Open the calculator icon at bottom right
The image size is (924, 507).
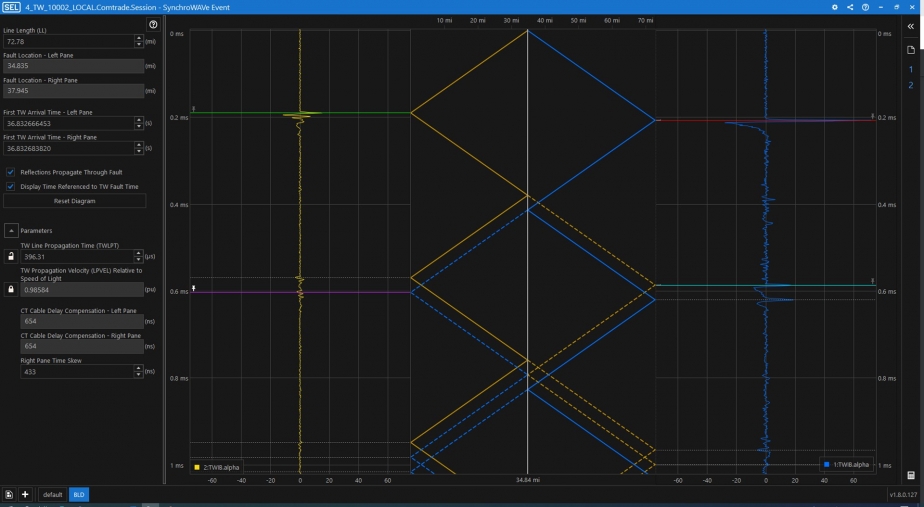(910, 475)
